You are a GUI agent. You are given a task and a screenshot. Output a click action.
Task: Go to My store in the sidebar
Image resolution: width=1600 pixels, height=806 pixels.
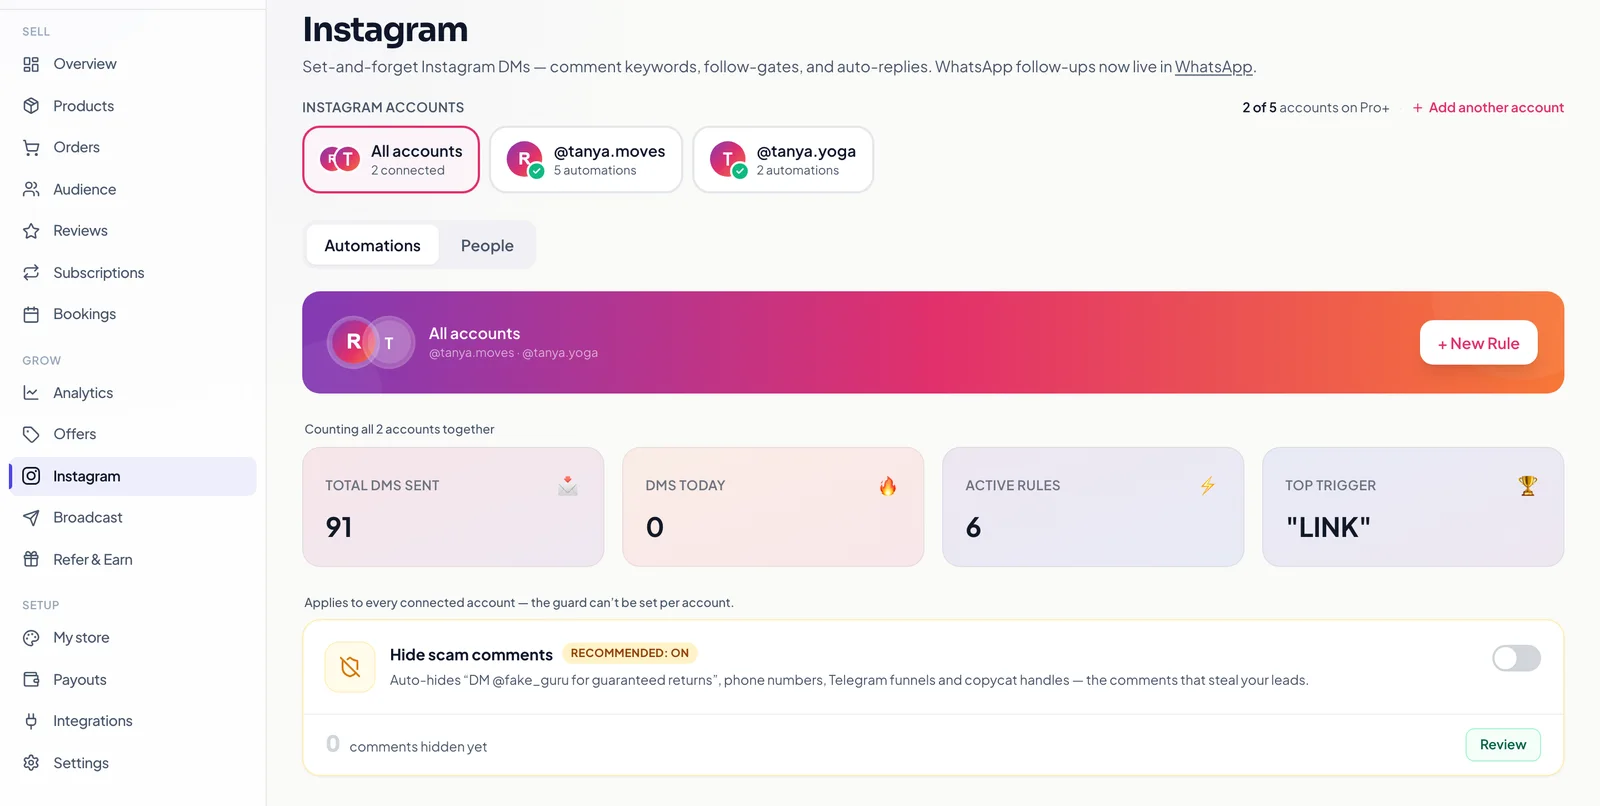pyautogui.click(x=133, y=638)
